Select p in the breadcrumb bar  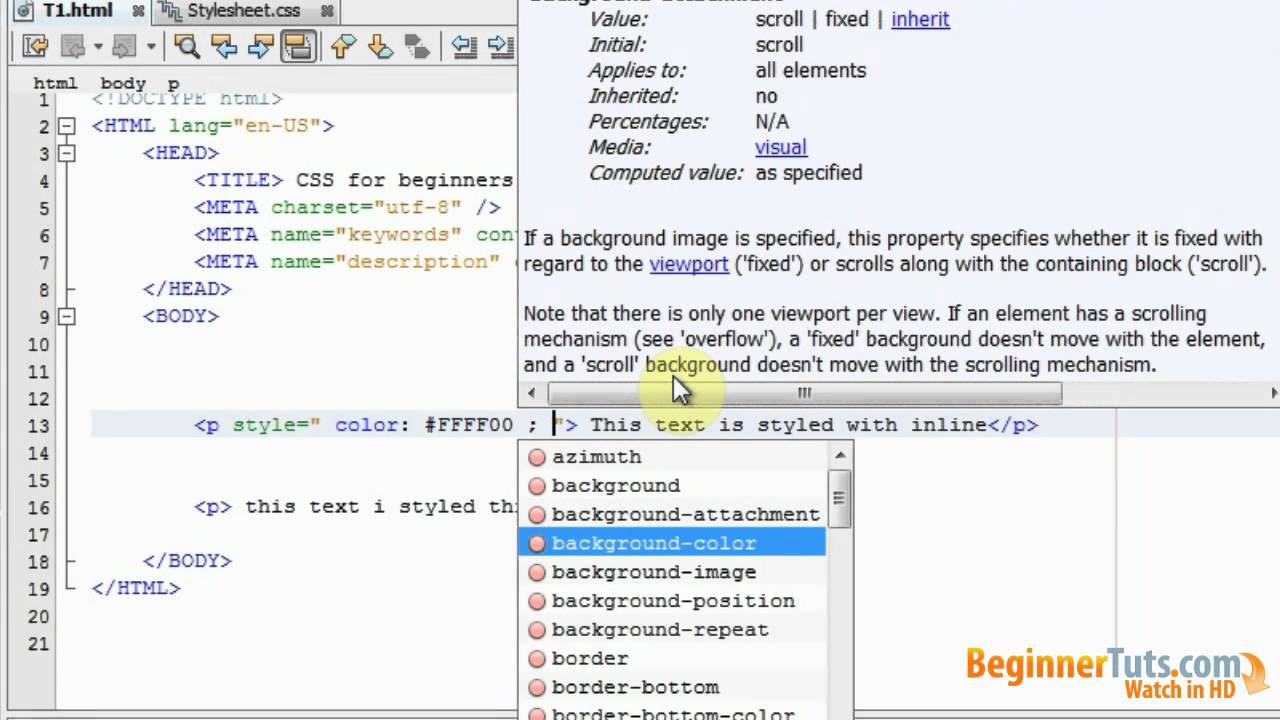(174, 83)
